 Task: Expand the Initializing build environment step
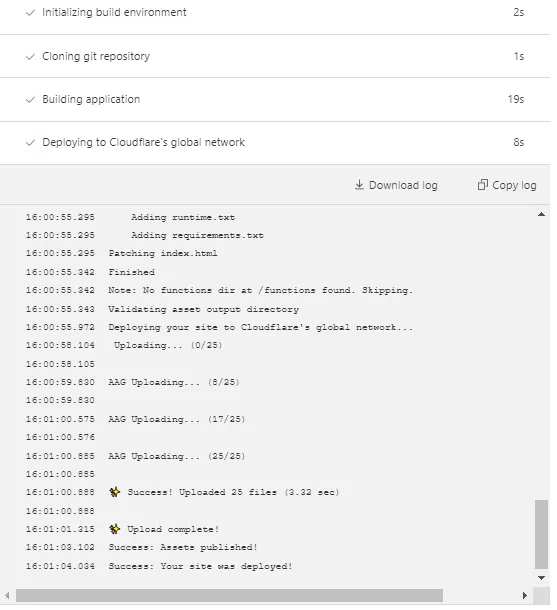pyautogui.click(x=275, y=13)
